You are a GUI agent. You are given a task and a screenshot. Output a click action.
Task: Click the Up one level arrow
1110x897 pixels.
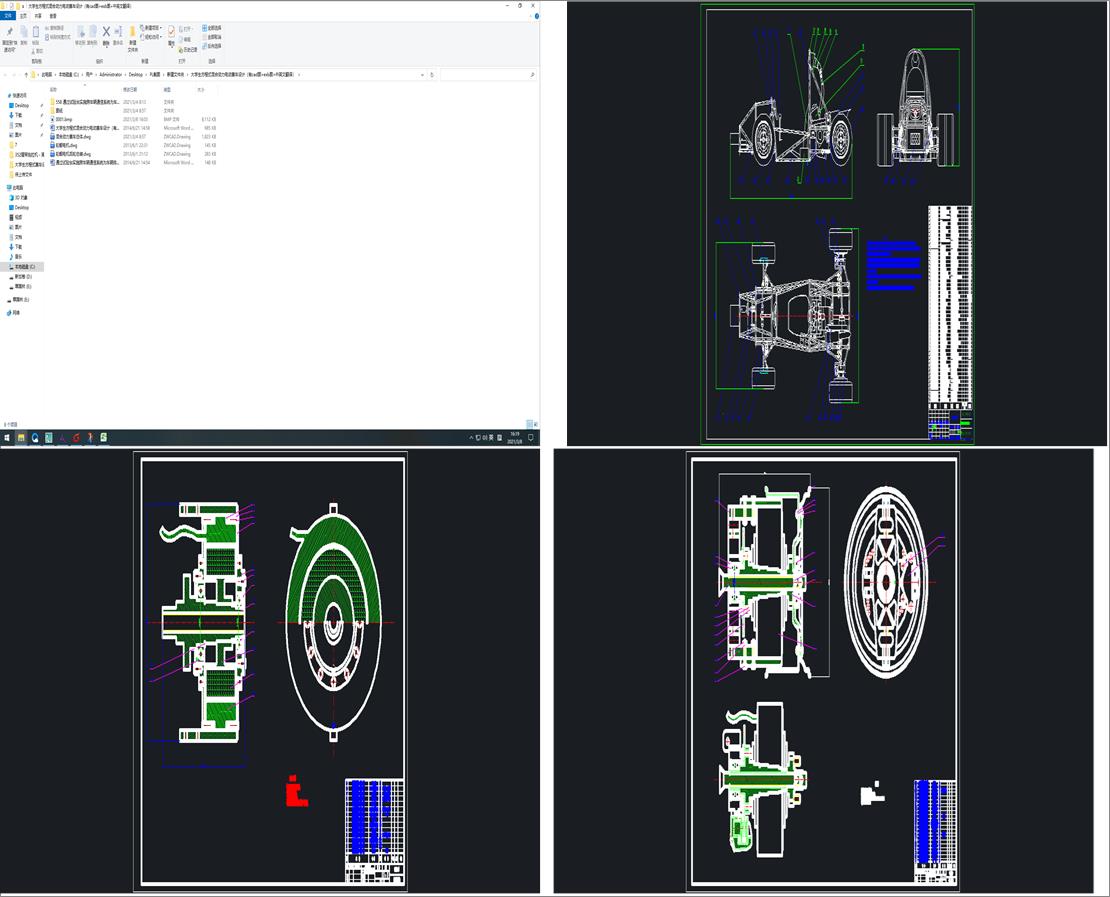coord(26,74)
